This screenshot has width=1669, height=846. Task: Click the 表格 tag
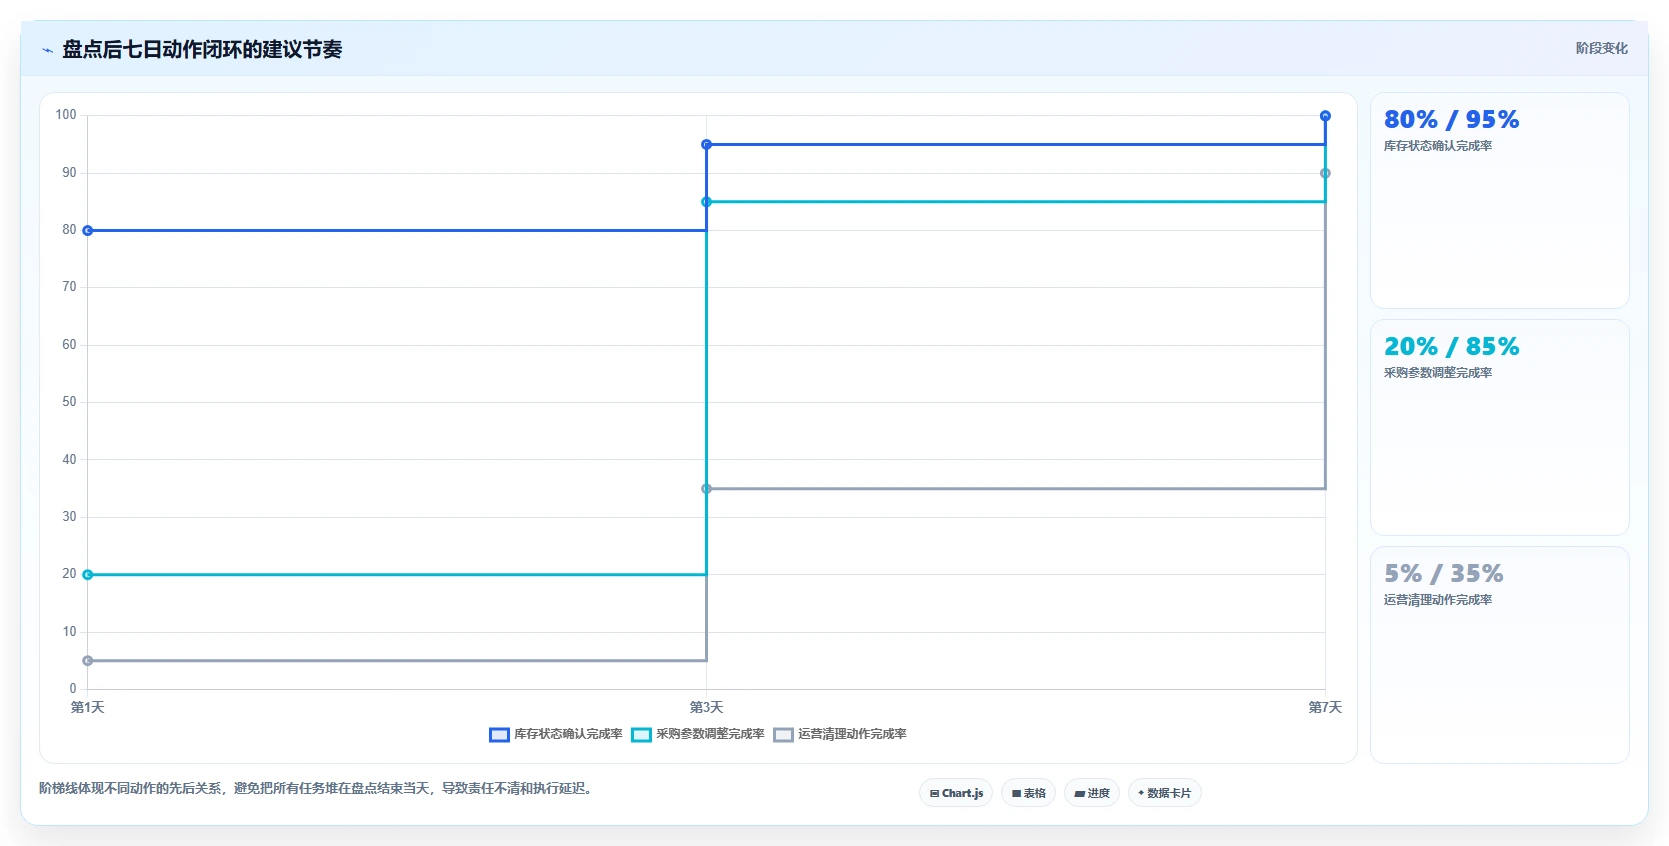tap(1028, 793)
